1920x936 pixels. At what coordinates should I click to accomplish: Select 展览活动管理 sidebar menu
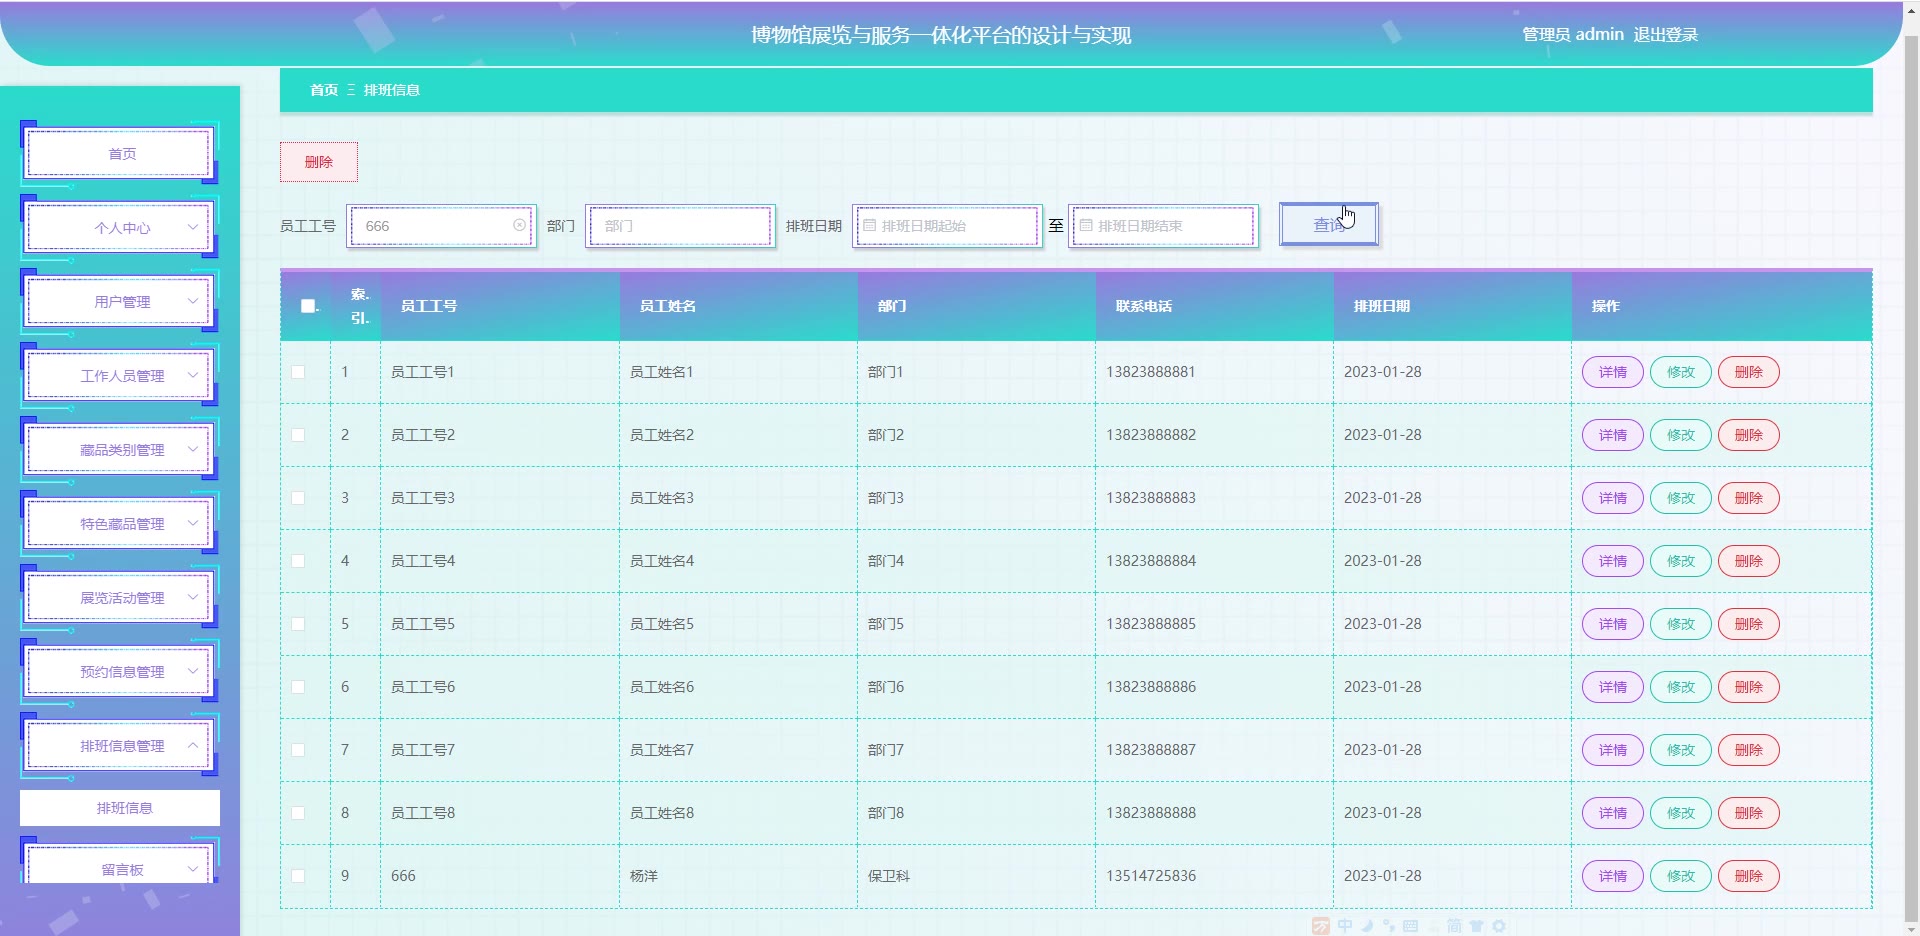coord(120,598)
